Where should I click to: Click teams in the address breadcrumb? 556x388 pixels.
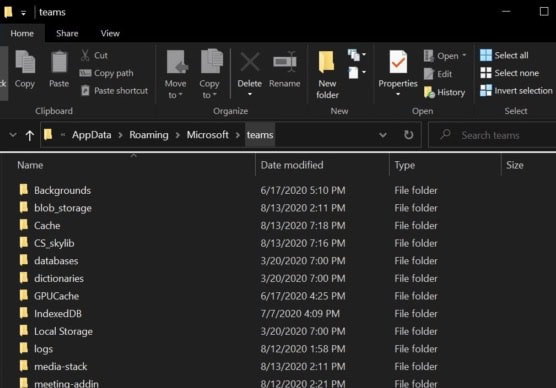pos(260,135)
